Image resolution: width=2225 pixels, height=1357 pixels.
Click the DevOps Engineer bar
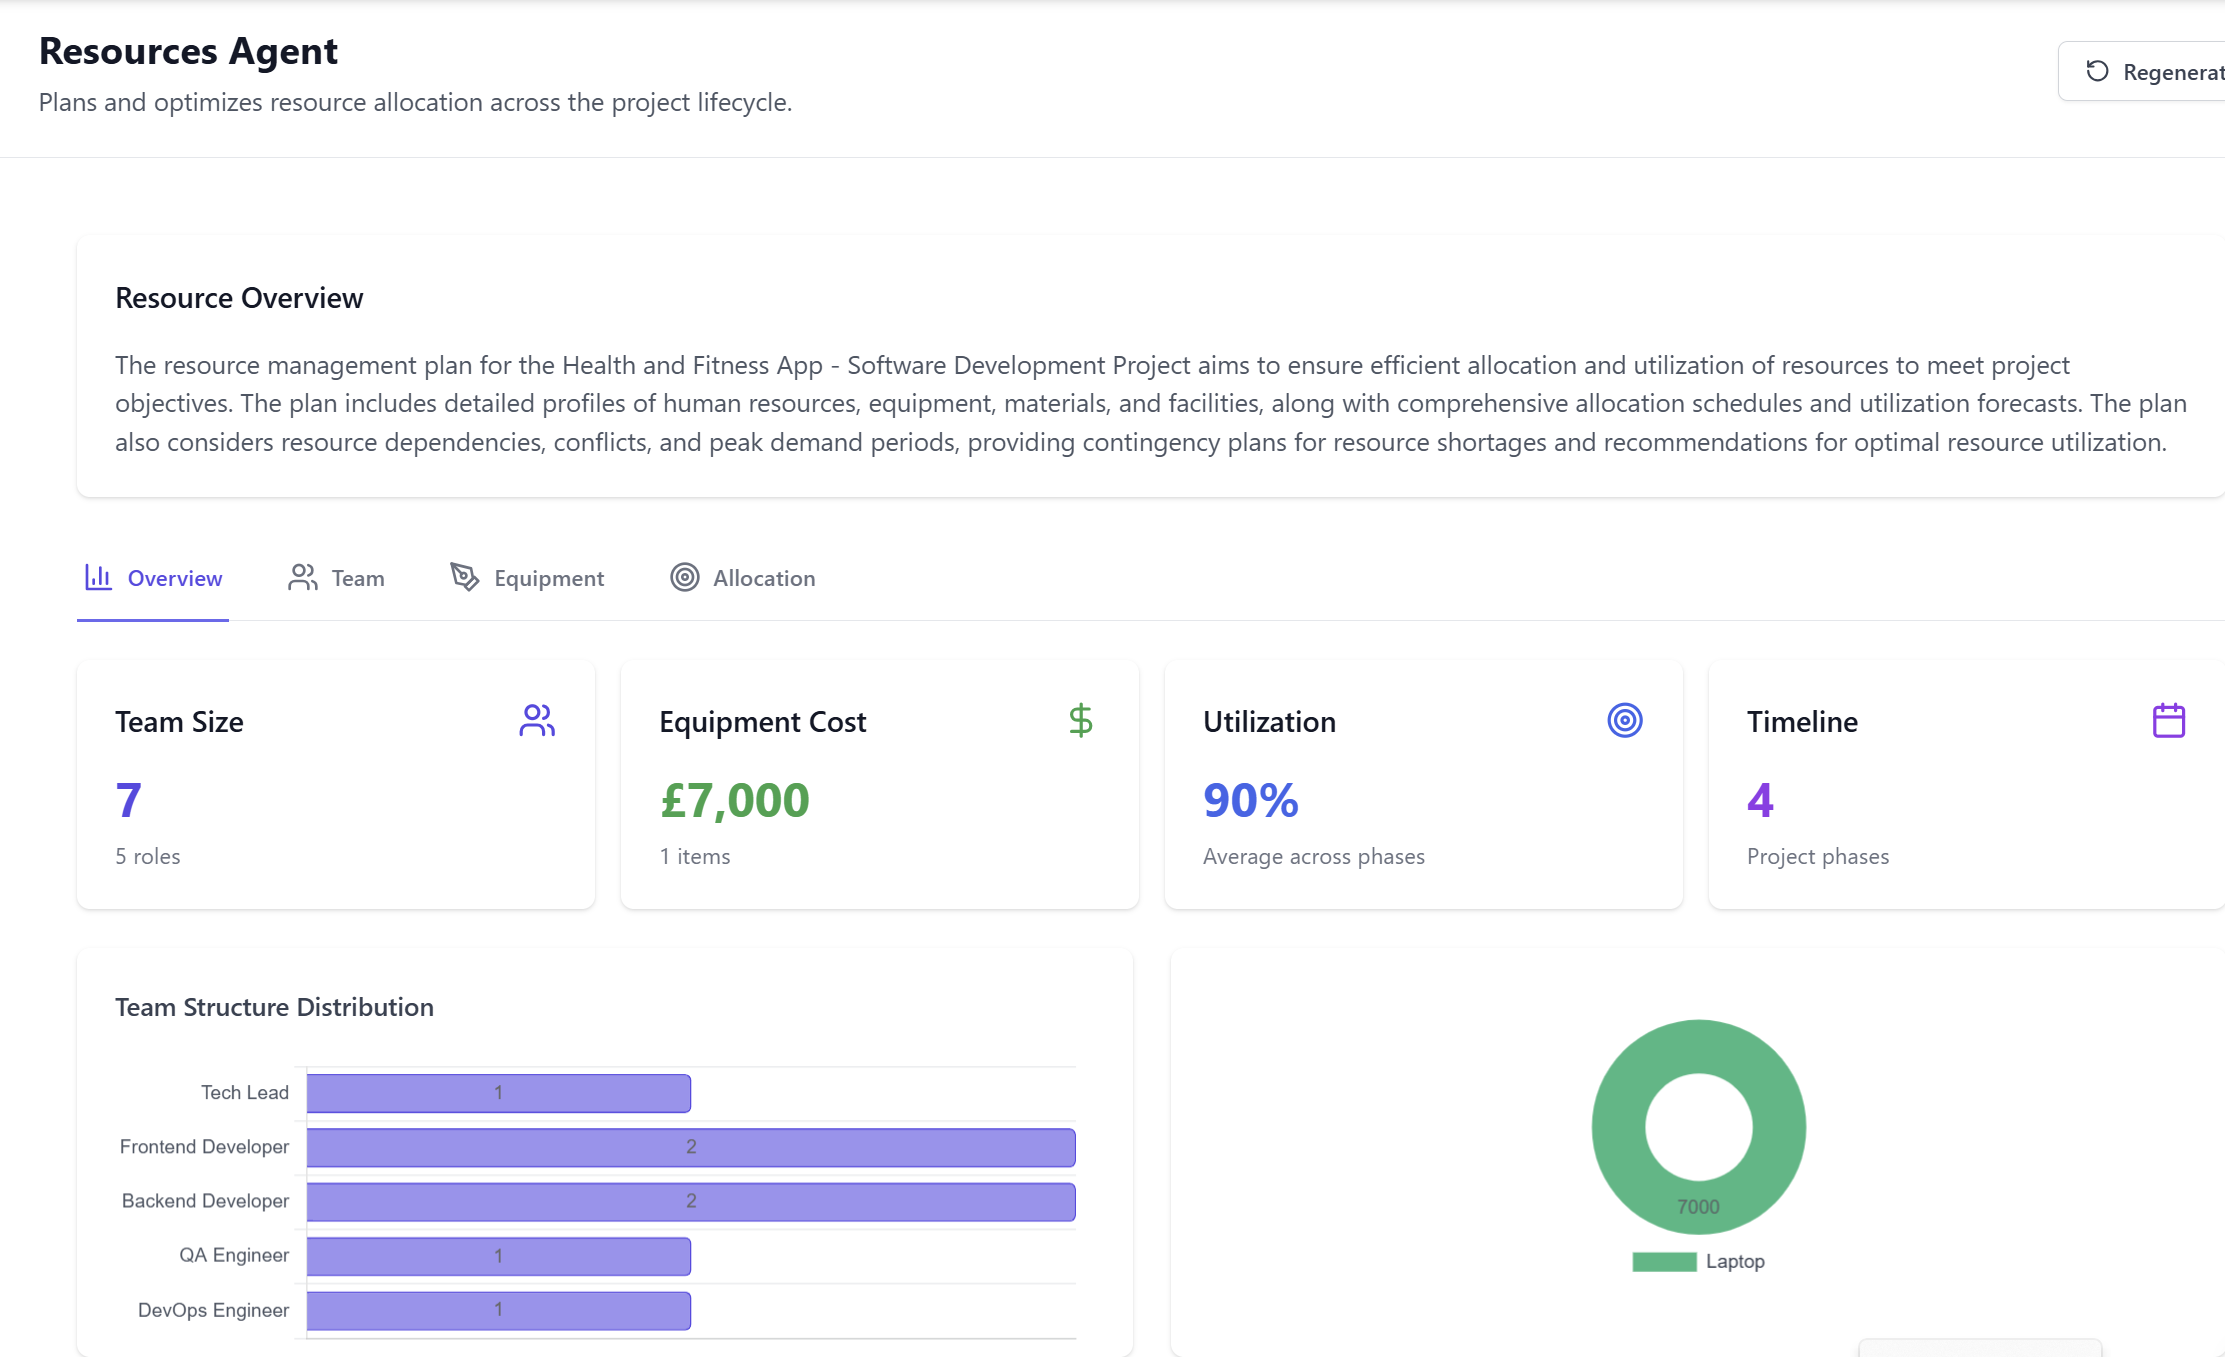pos(498,1310)
